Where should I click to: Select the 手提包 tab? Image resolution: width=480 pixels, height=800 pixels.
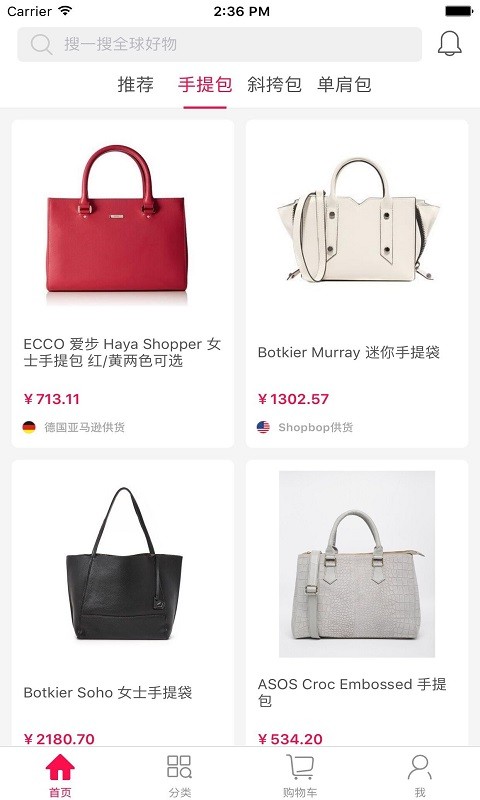pyautogui.click(x=205, y=85)
